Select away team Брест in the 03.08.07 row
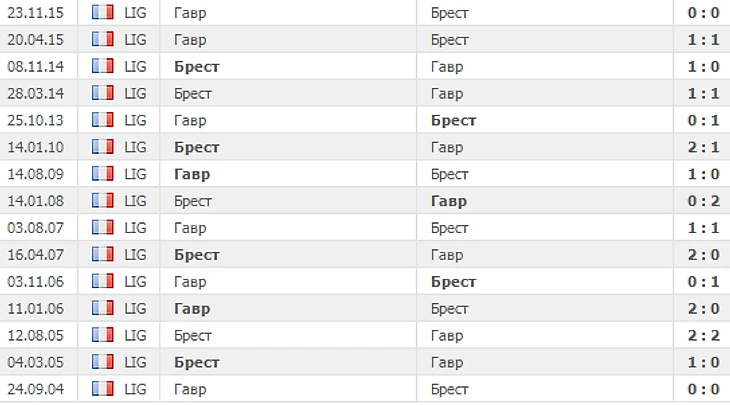730x405 pixels. tap(449, 228)
